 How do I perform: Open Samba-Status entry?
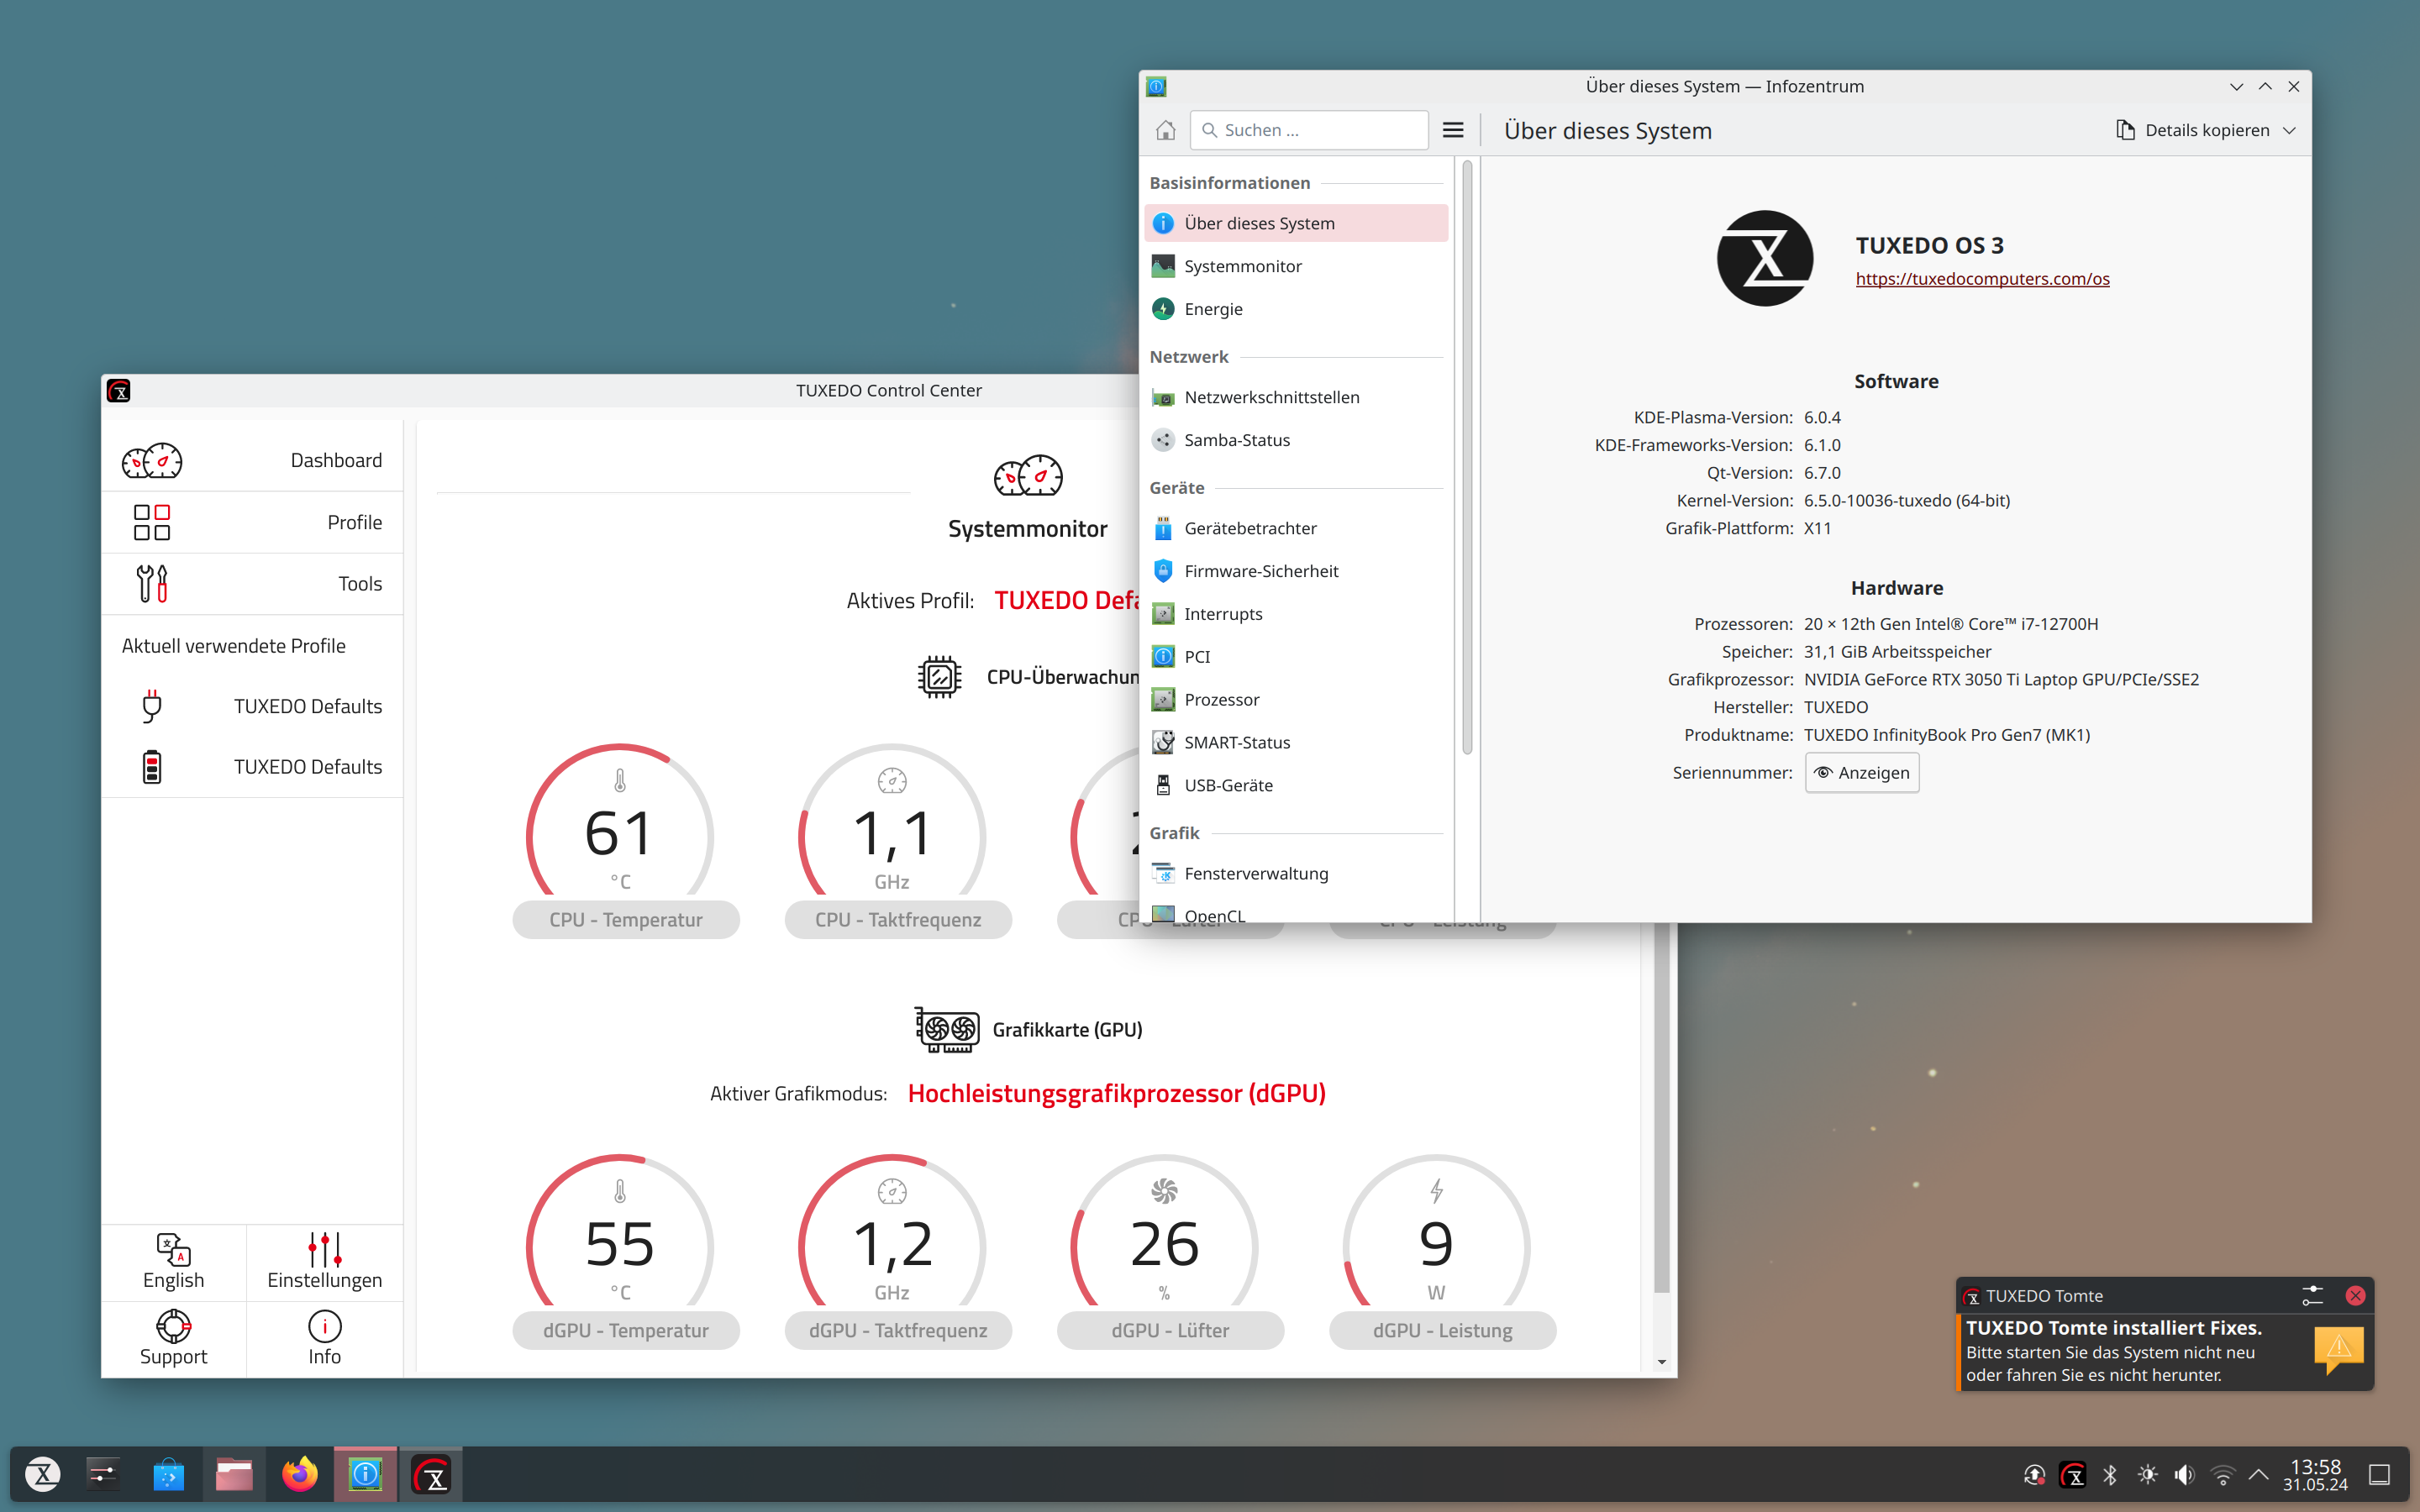(x=1296, y=440)
